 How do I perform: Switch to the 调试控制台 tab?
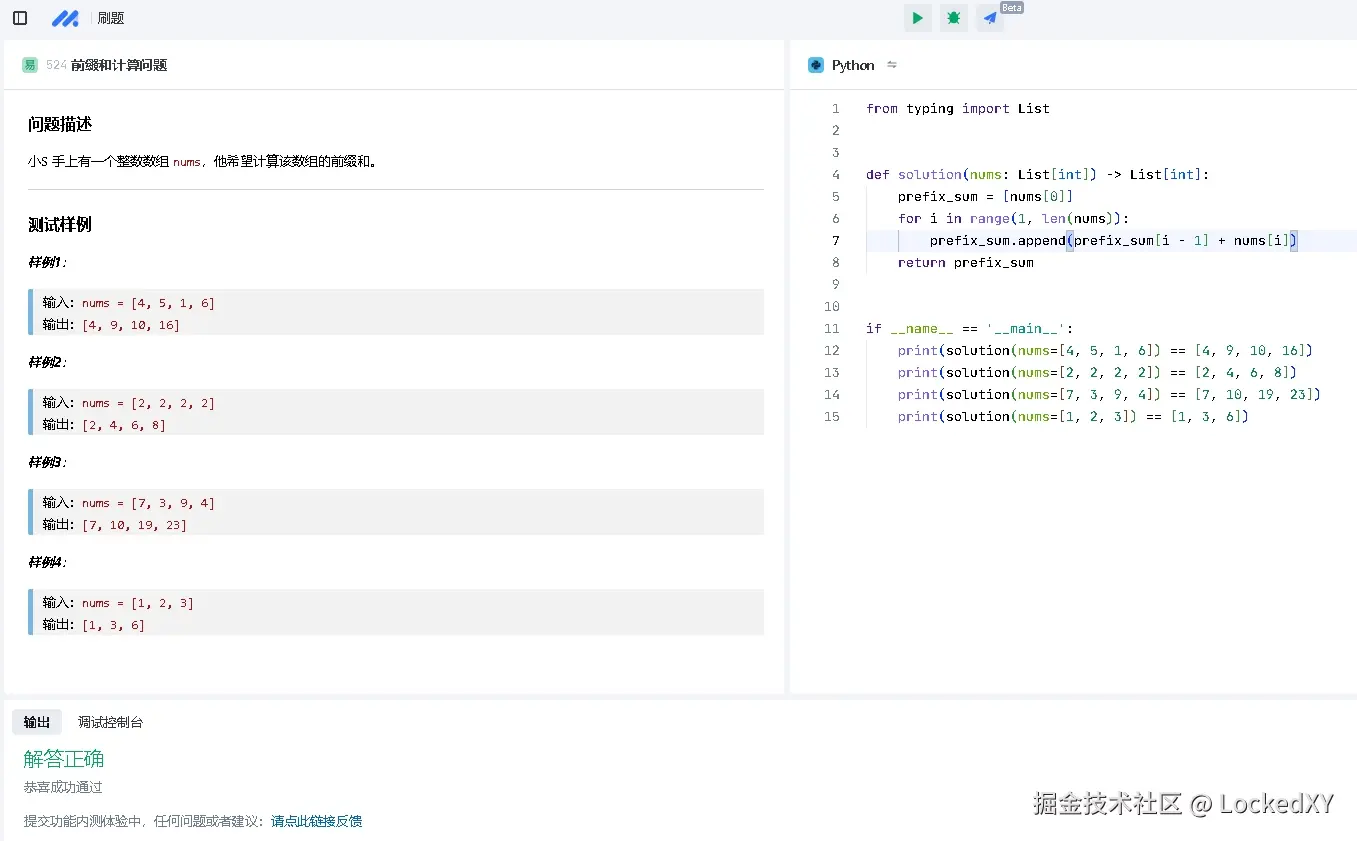[111, 722]
